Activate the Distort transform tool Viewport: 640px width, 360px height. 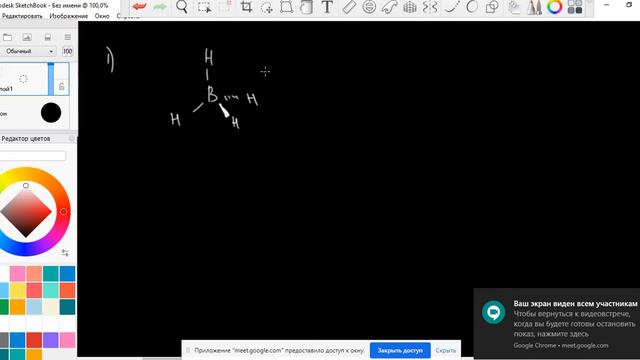(x=287, y=7)
